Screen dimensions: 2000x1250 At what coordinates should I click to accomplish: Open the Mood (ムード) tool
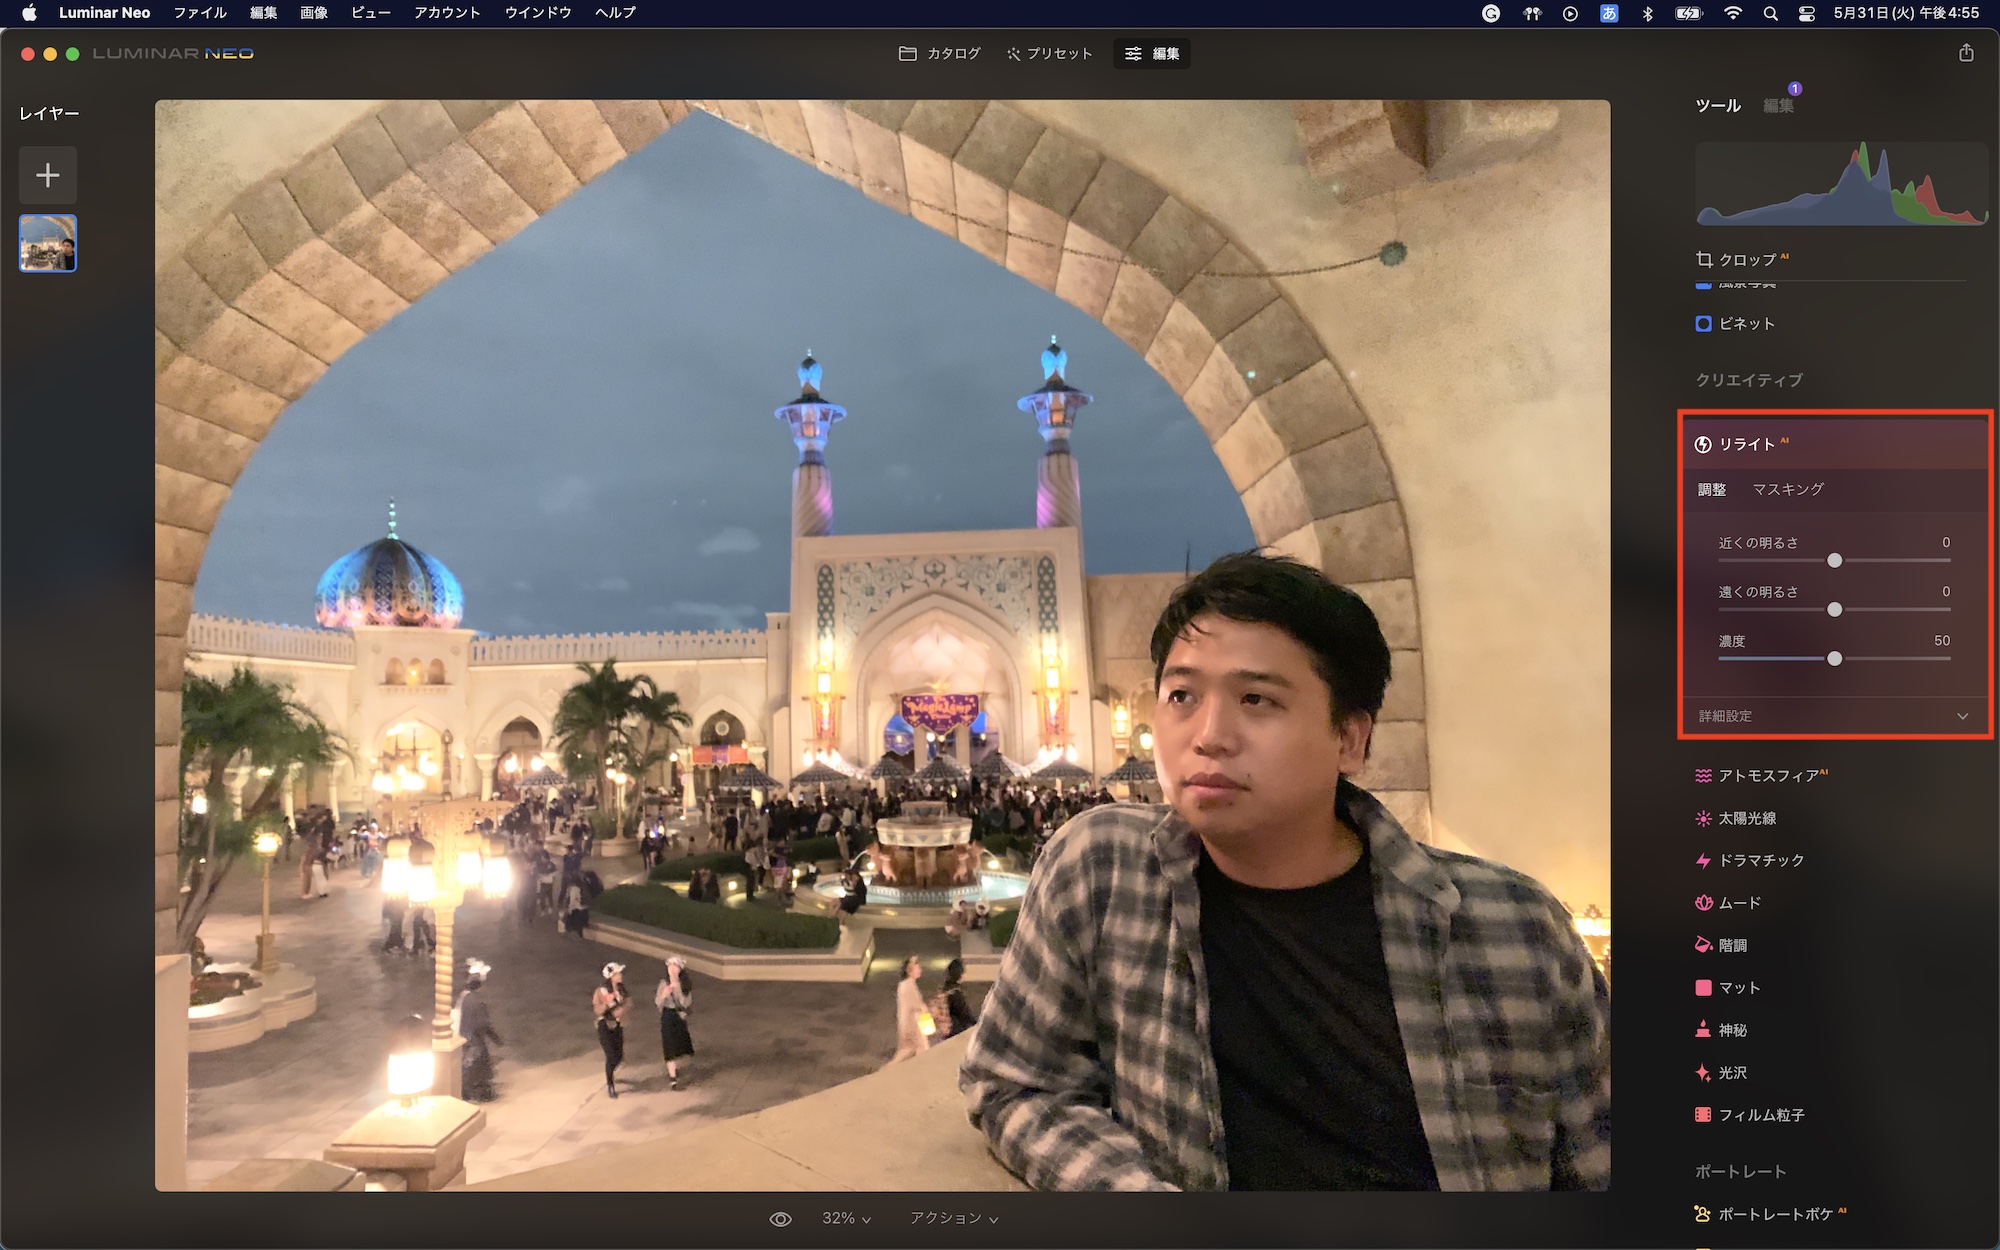pos(1738,903)
